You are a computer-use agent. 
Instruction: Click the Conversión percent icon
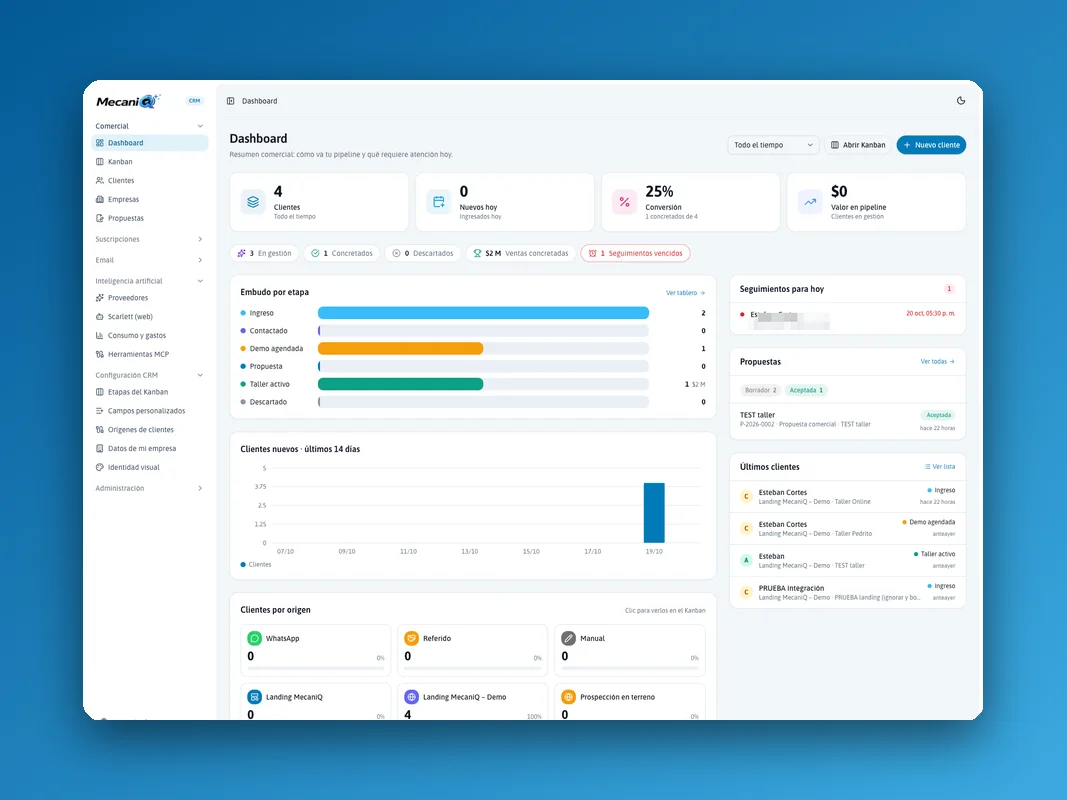[x=624, y=202]
